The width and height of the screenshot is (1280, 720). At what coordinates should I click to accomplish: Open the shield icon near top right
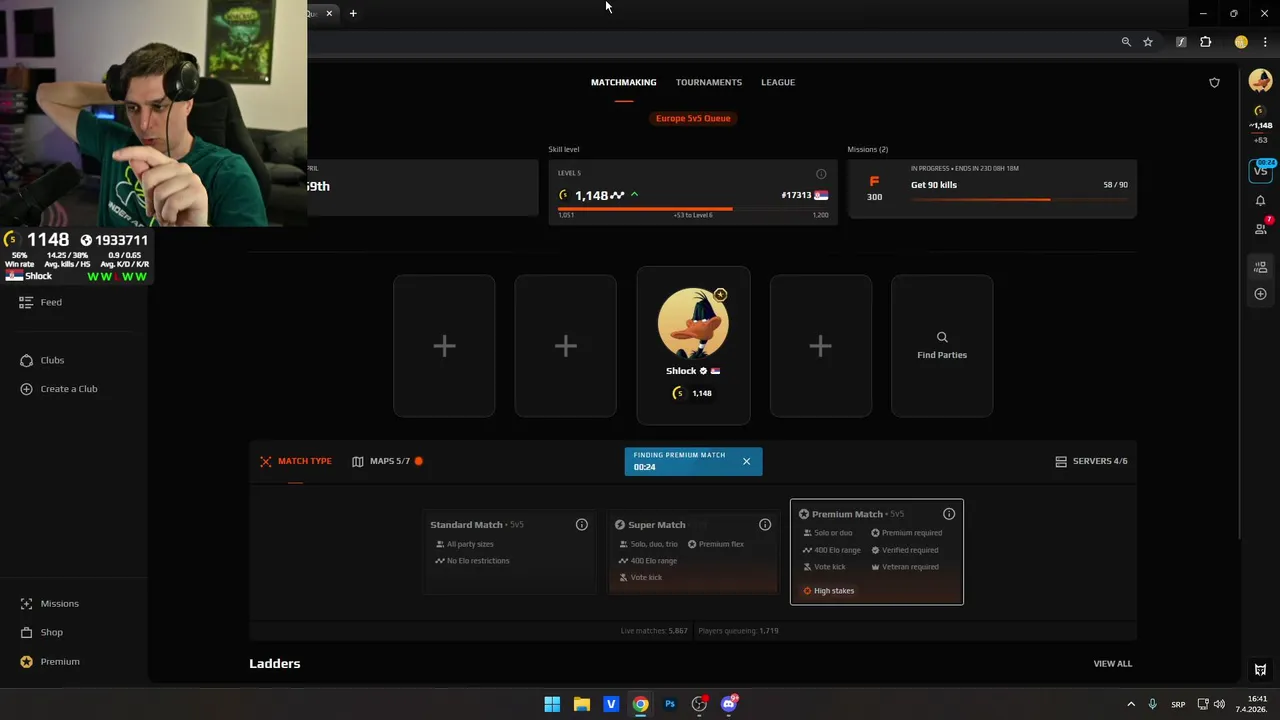click(1215, 82)
